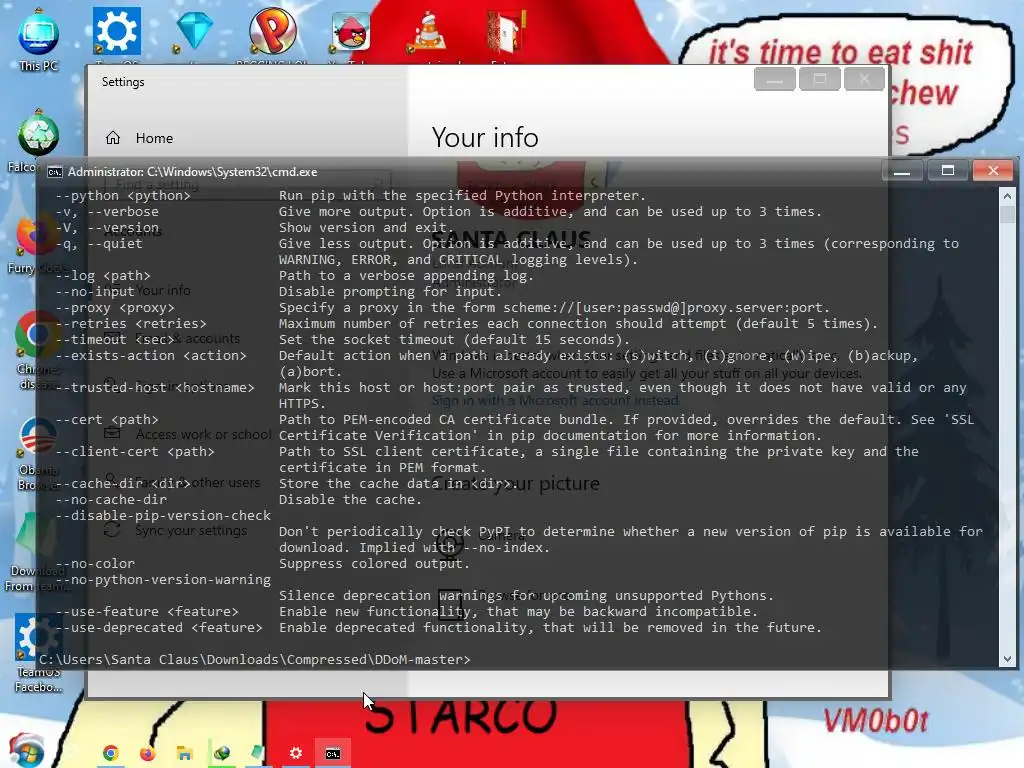Click the '--exists-action <action>' option text
Screen dimensions: 1024x768
click(151, 355)
